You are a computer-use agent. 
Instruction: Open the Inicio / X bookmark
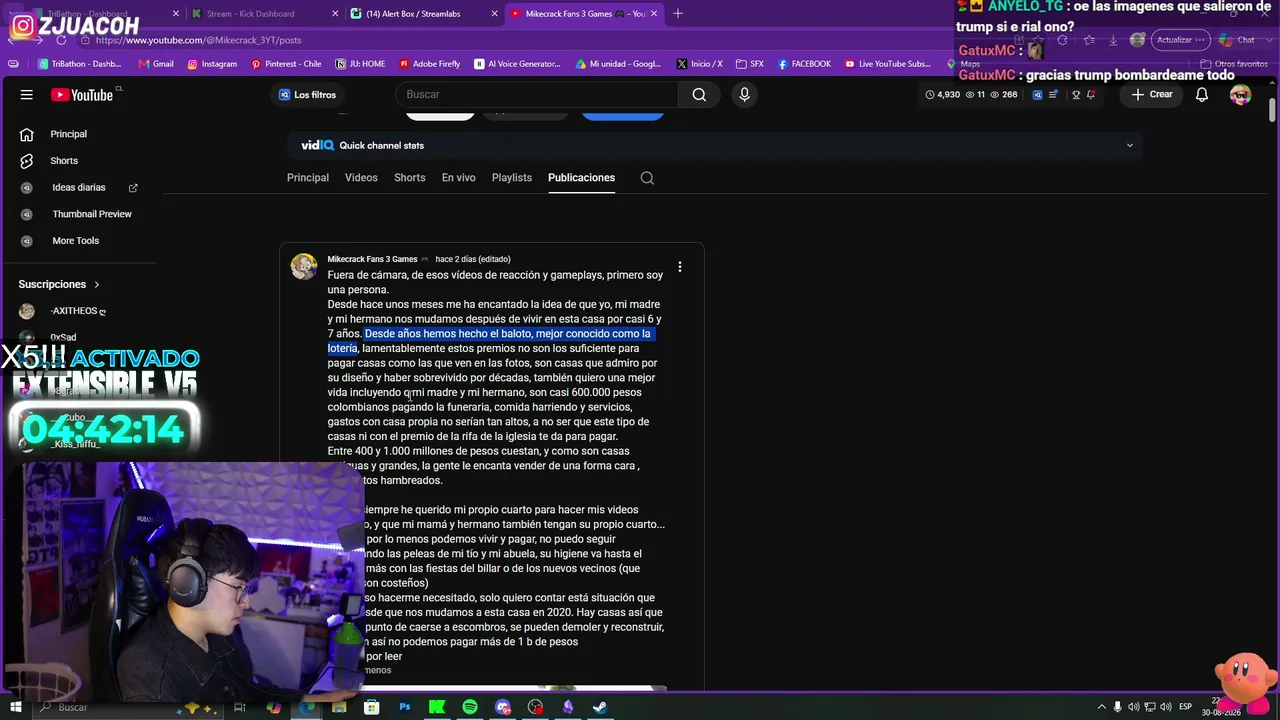(699, 64)
